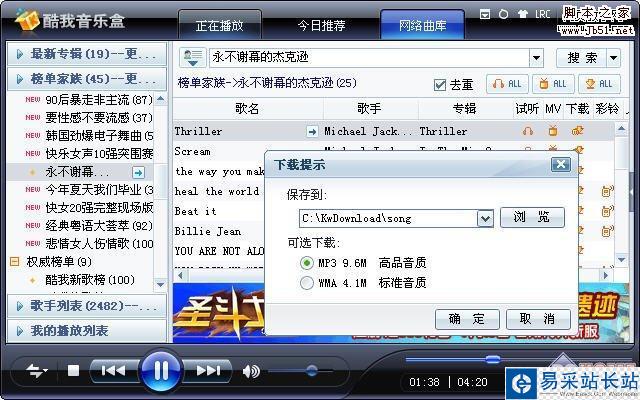Viewport: 640px width, 400px height.
Task: Open 要性感不要流感 (37) playlist
Action: pyautogui.click(x=99, y=118)
